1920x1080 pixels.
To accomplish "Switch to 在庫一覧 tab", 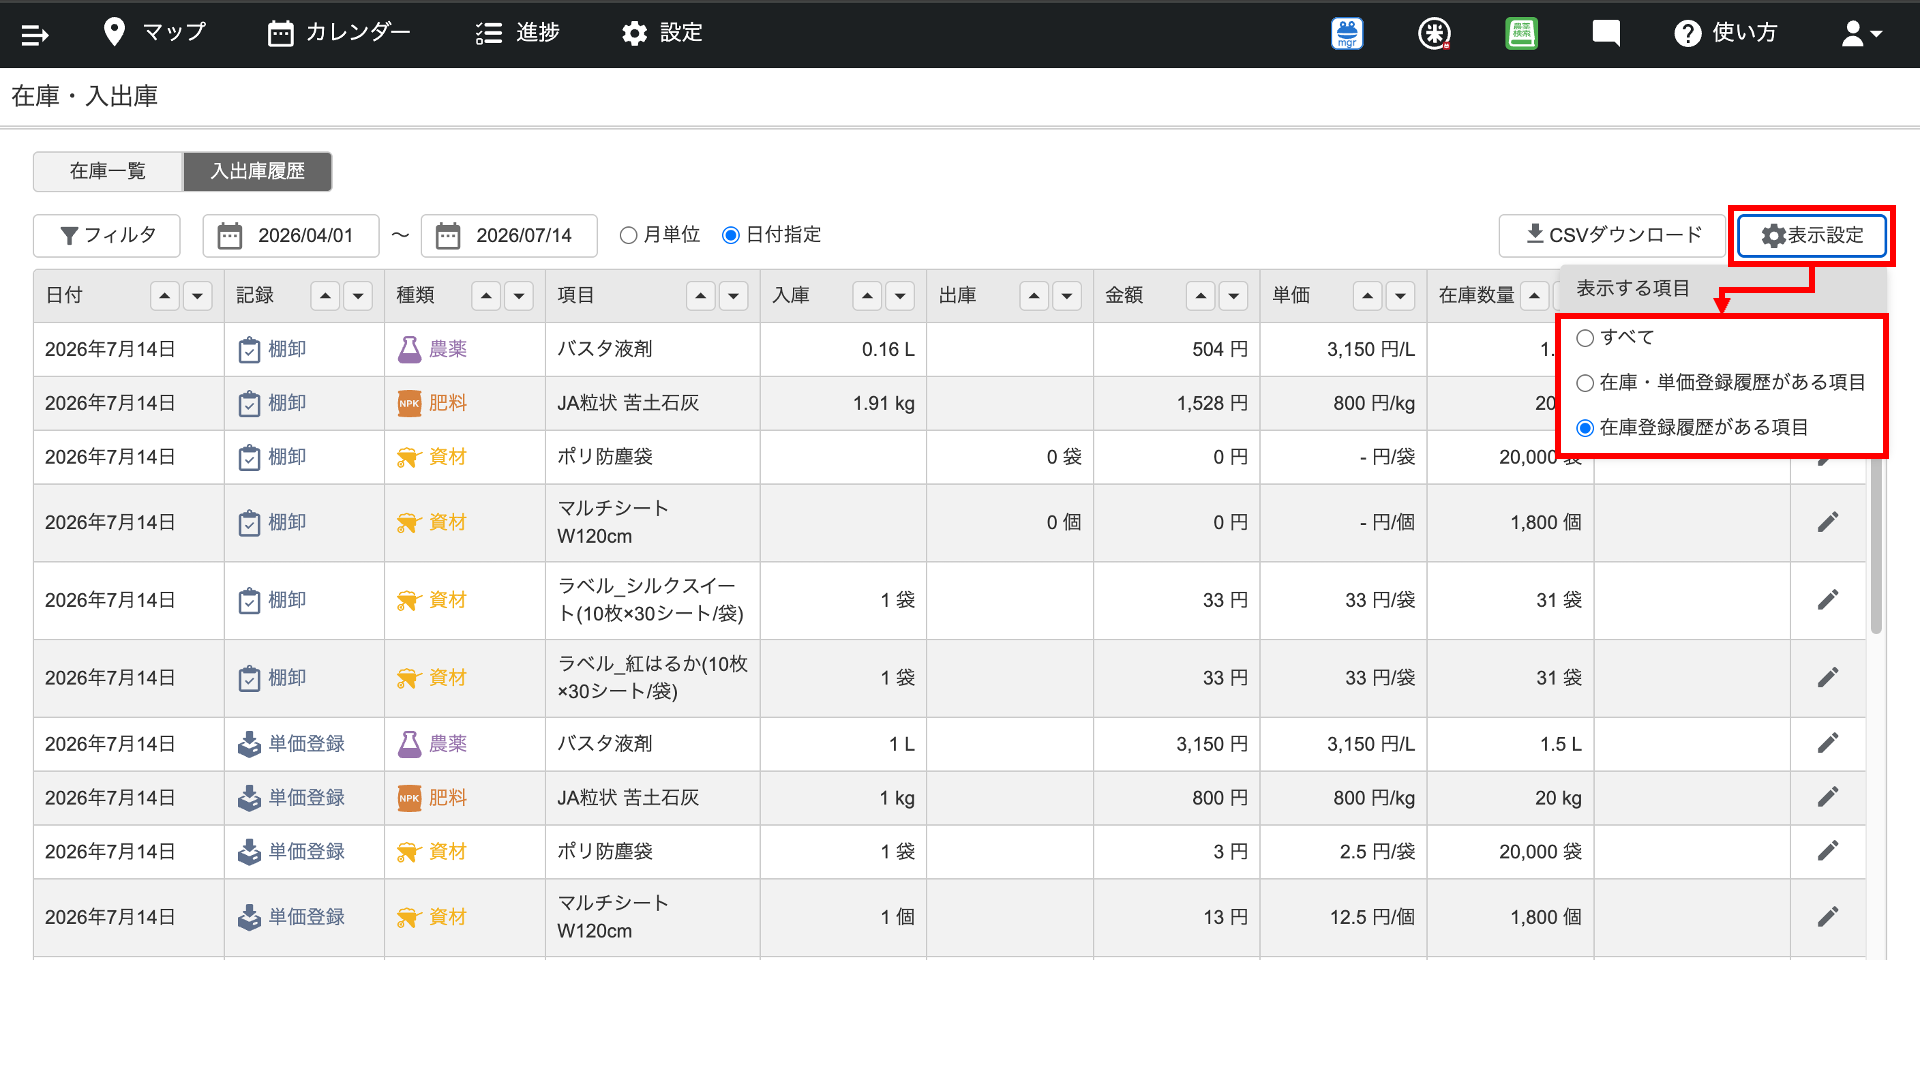I will [x=108, y=171].
